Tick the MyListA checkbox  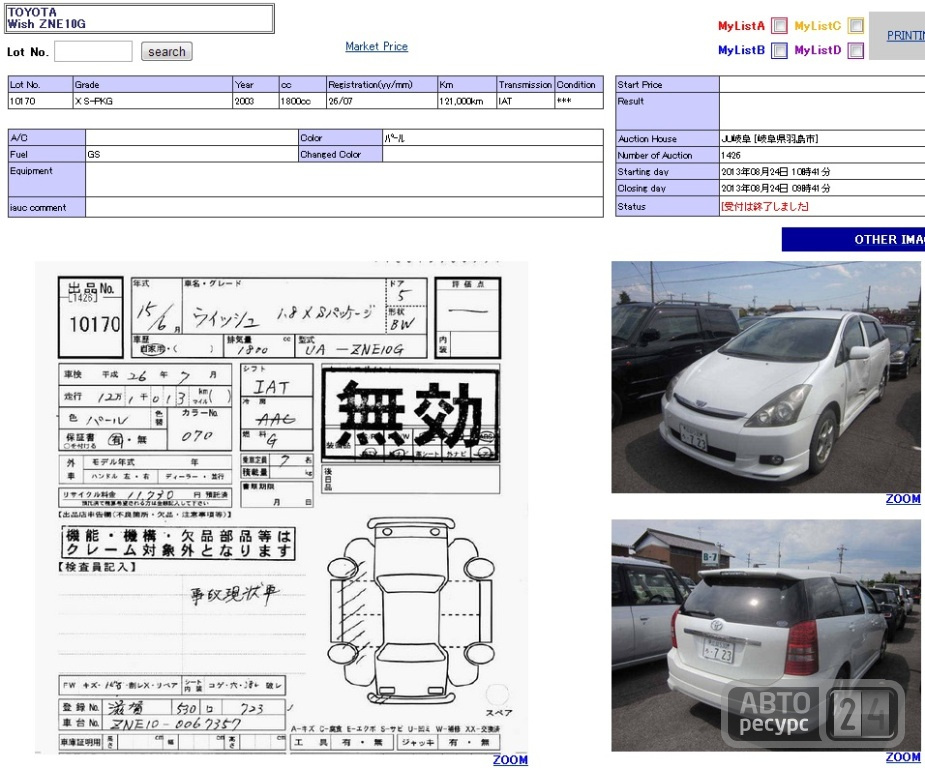click(x=779, y=25)
